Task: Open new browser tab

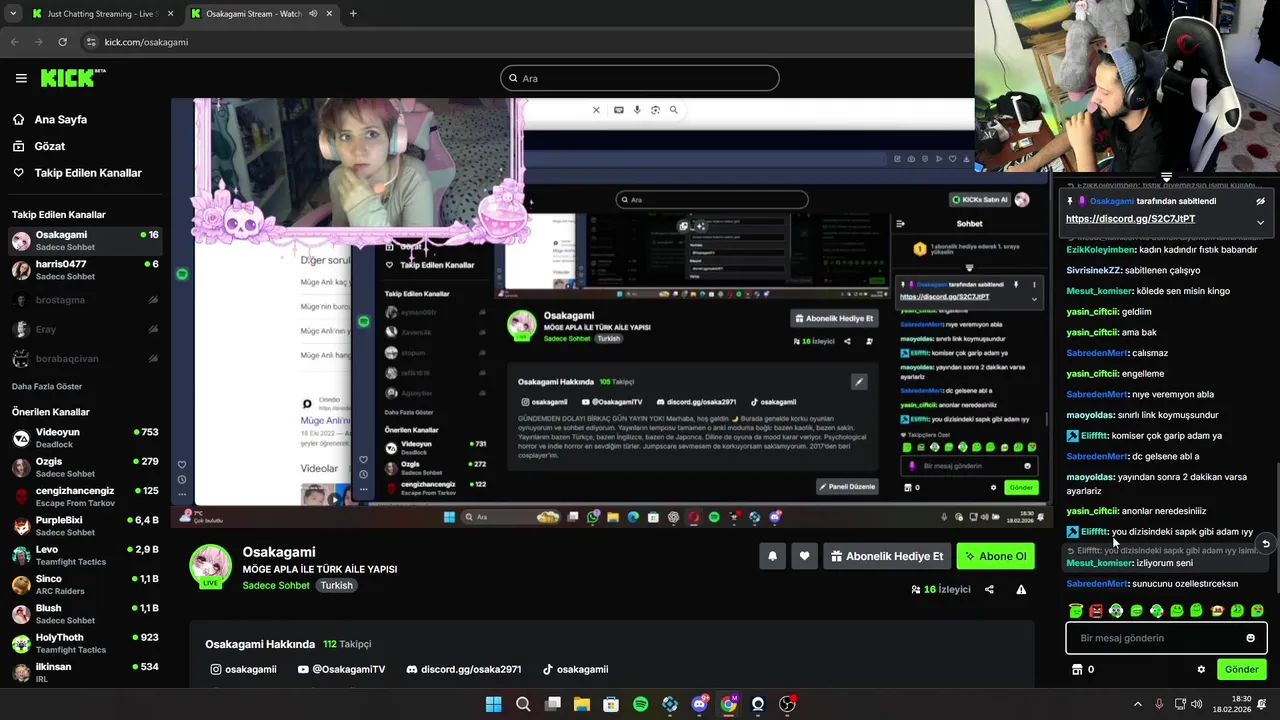Action: tap(353, 14)
